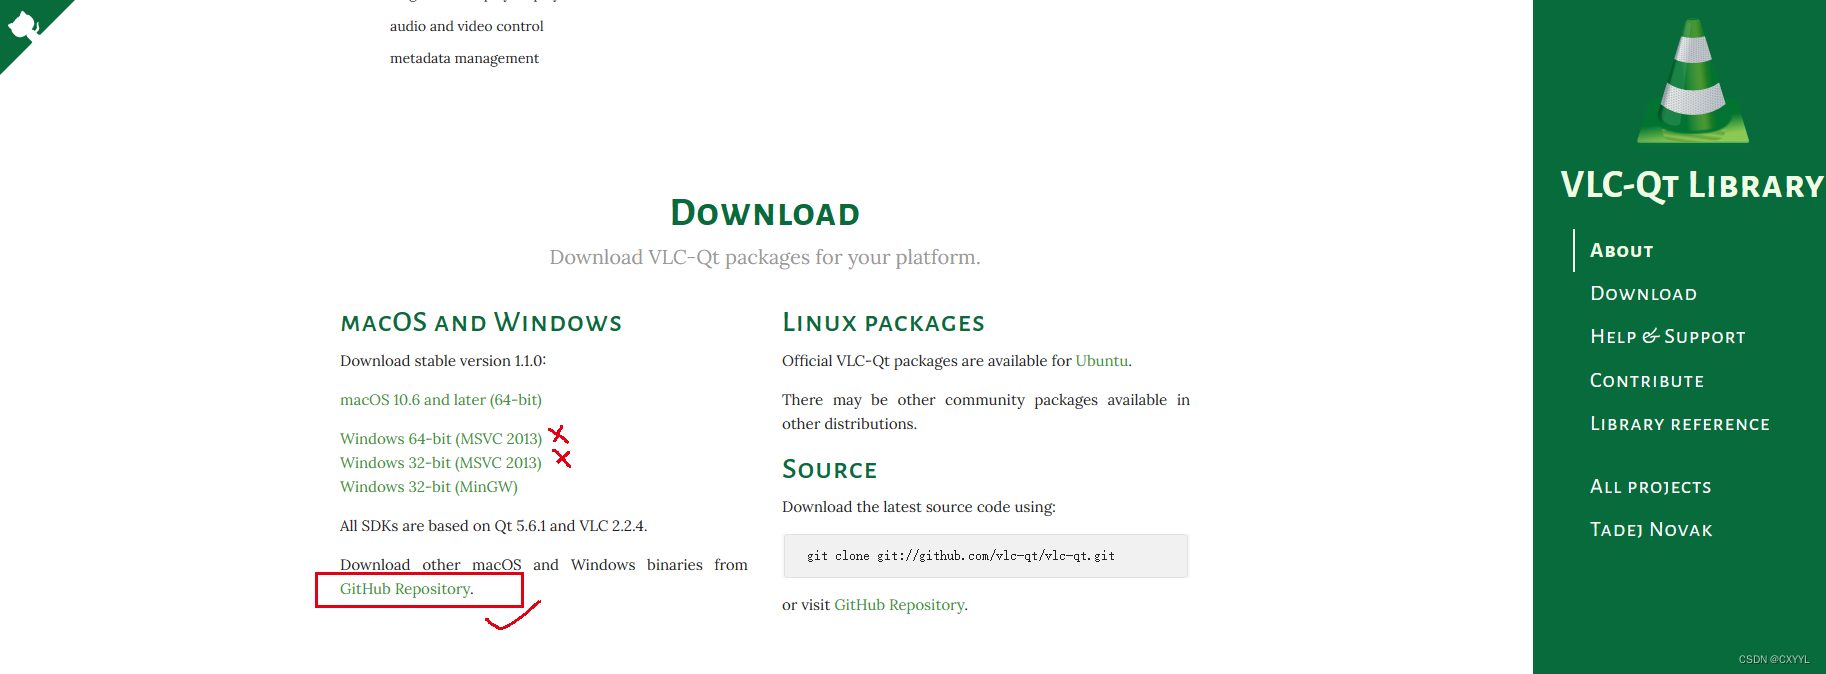This screenshot has width=1826, height=674.
Task: Click 'Download VLC-Qt packages for your platform' subtitle
Action: [765, 257]
